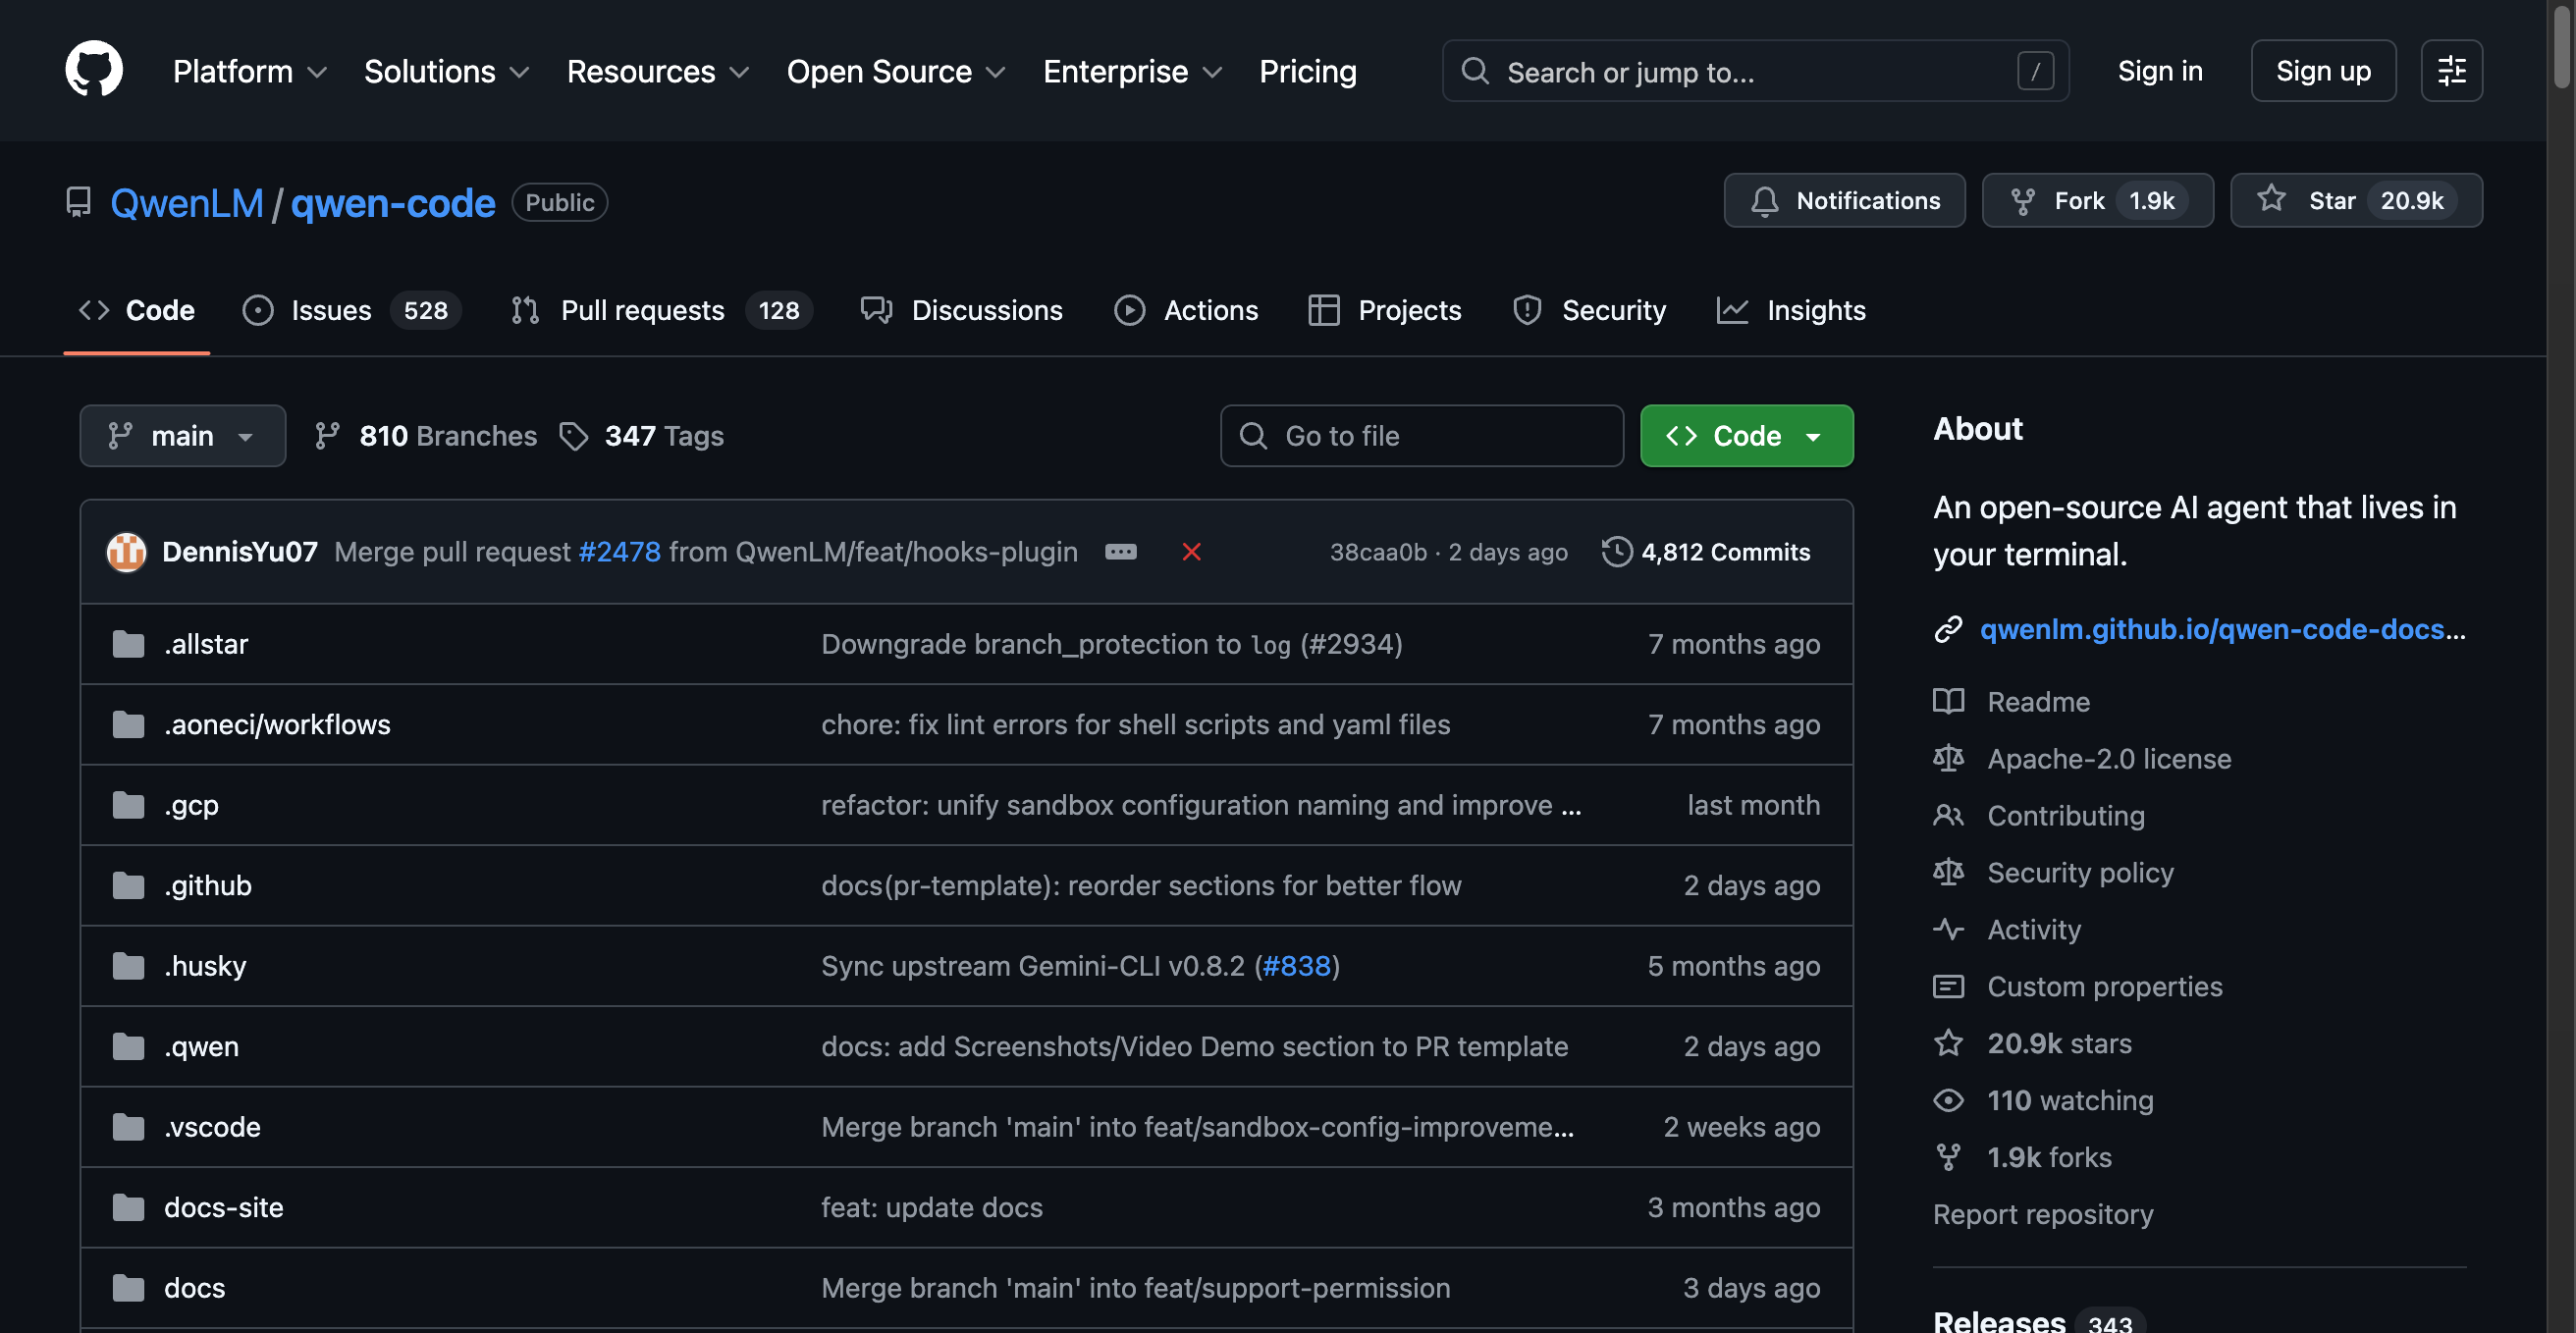This screenshot has width=2576, height=1333.
Task: Expand the Platform menu
Action: pos(250,71)
